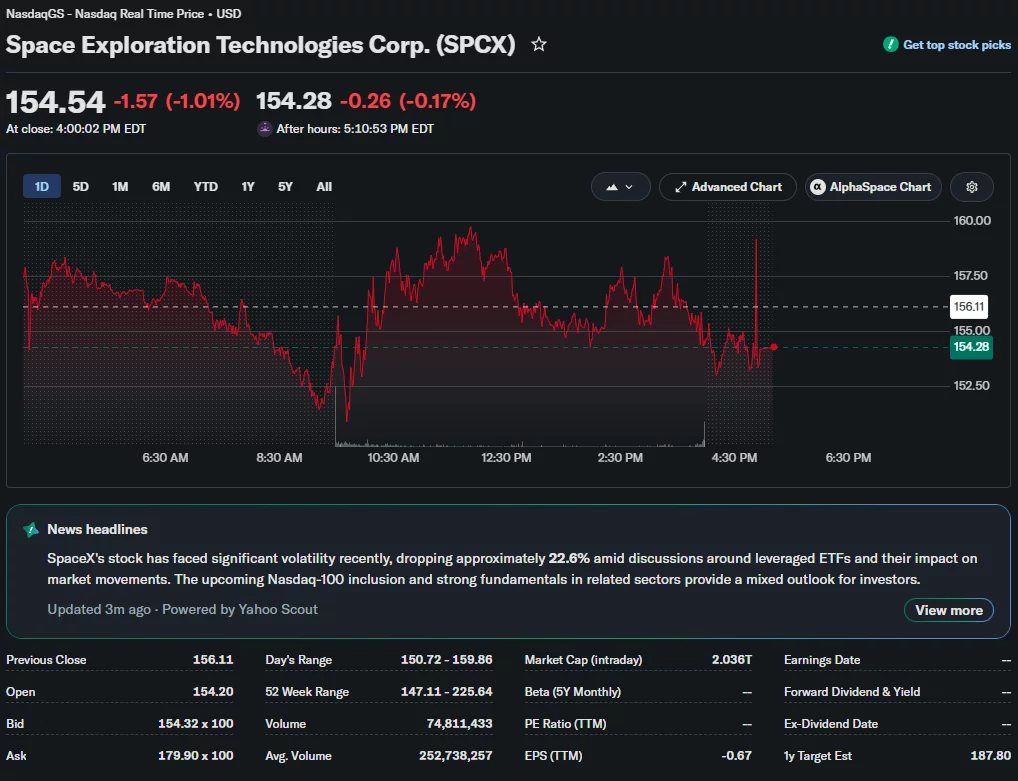Click Market Cap value 2.036T

click(x=732, y=660)
